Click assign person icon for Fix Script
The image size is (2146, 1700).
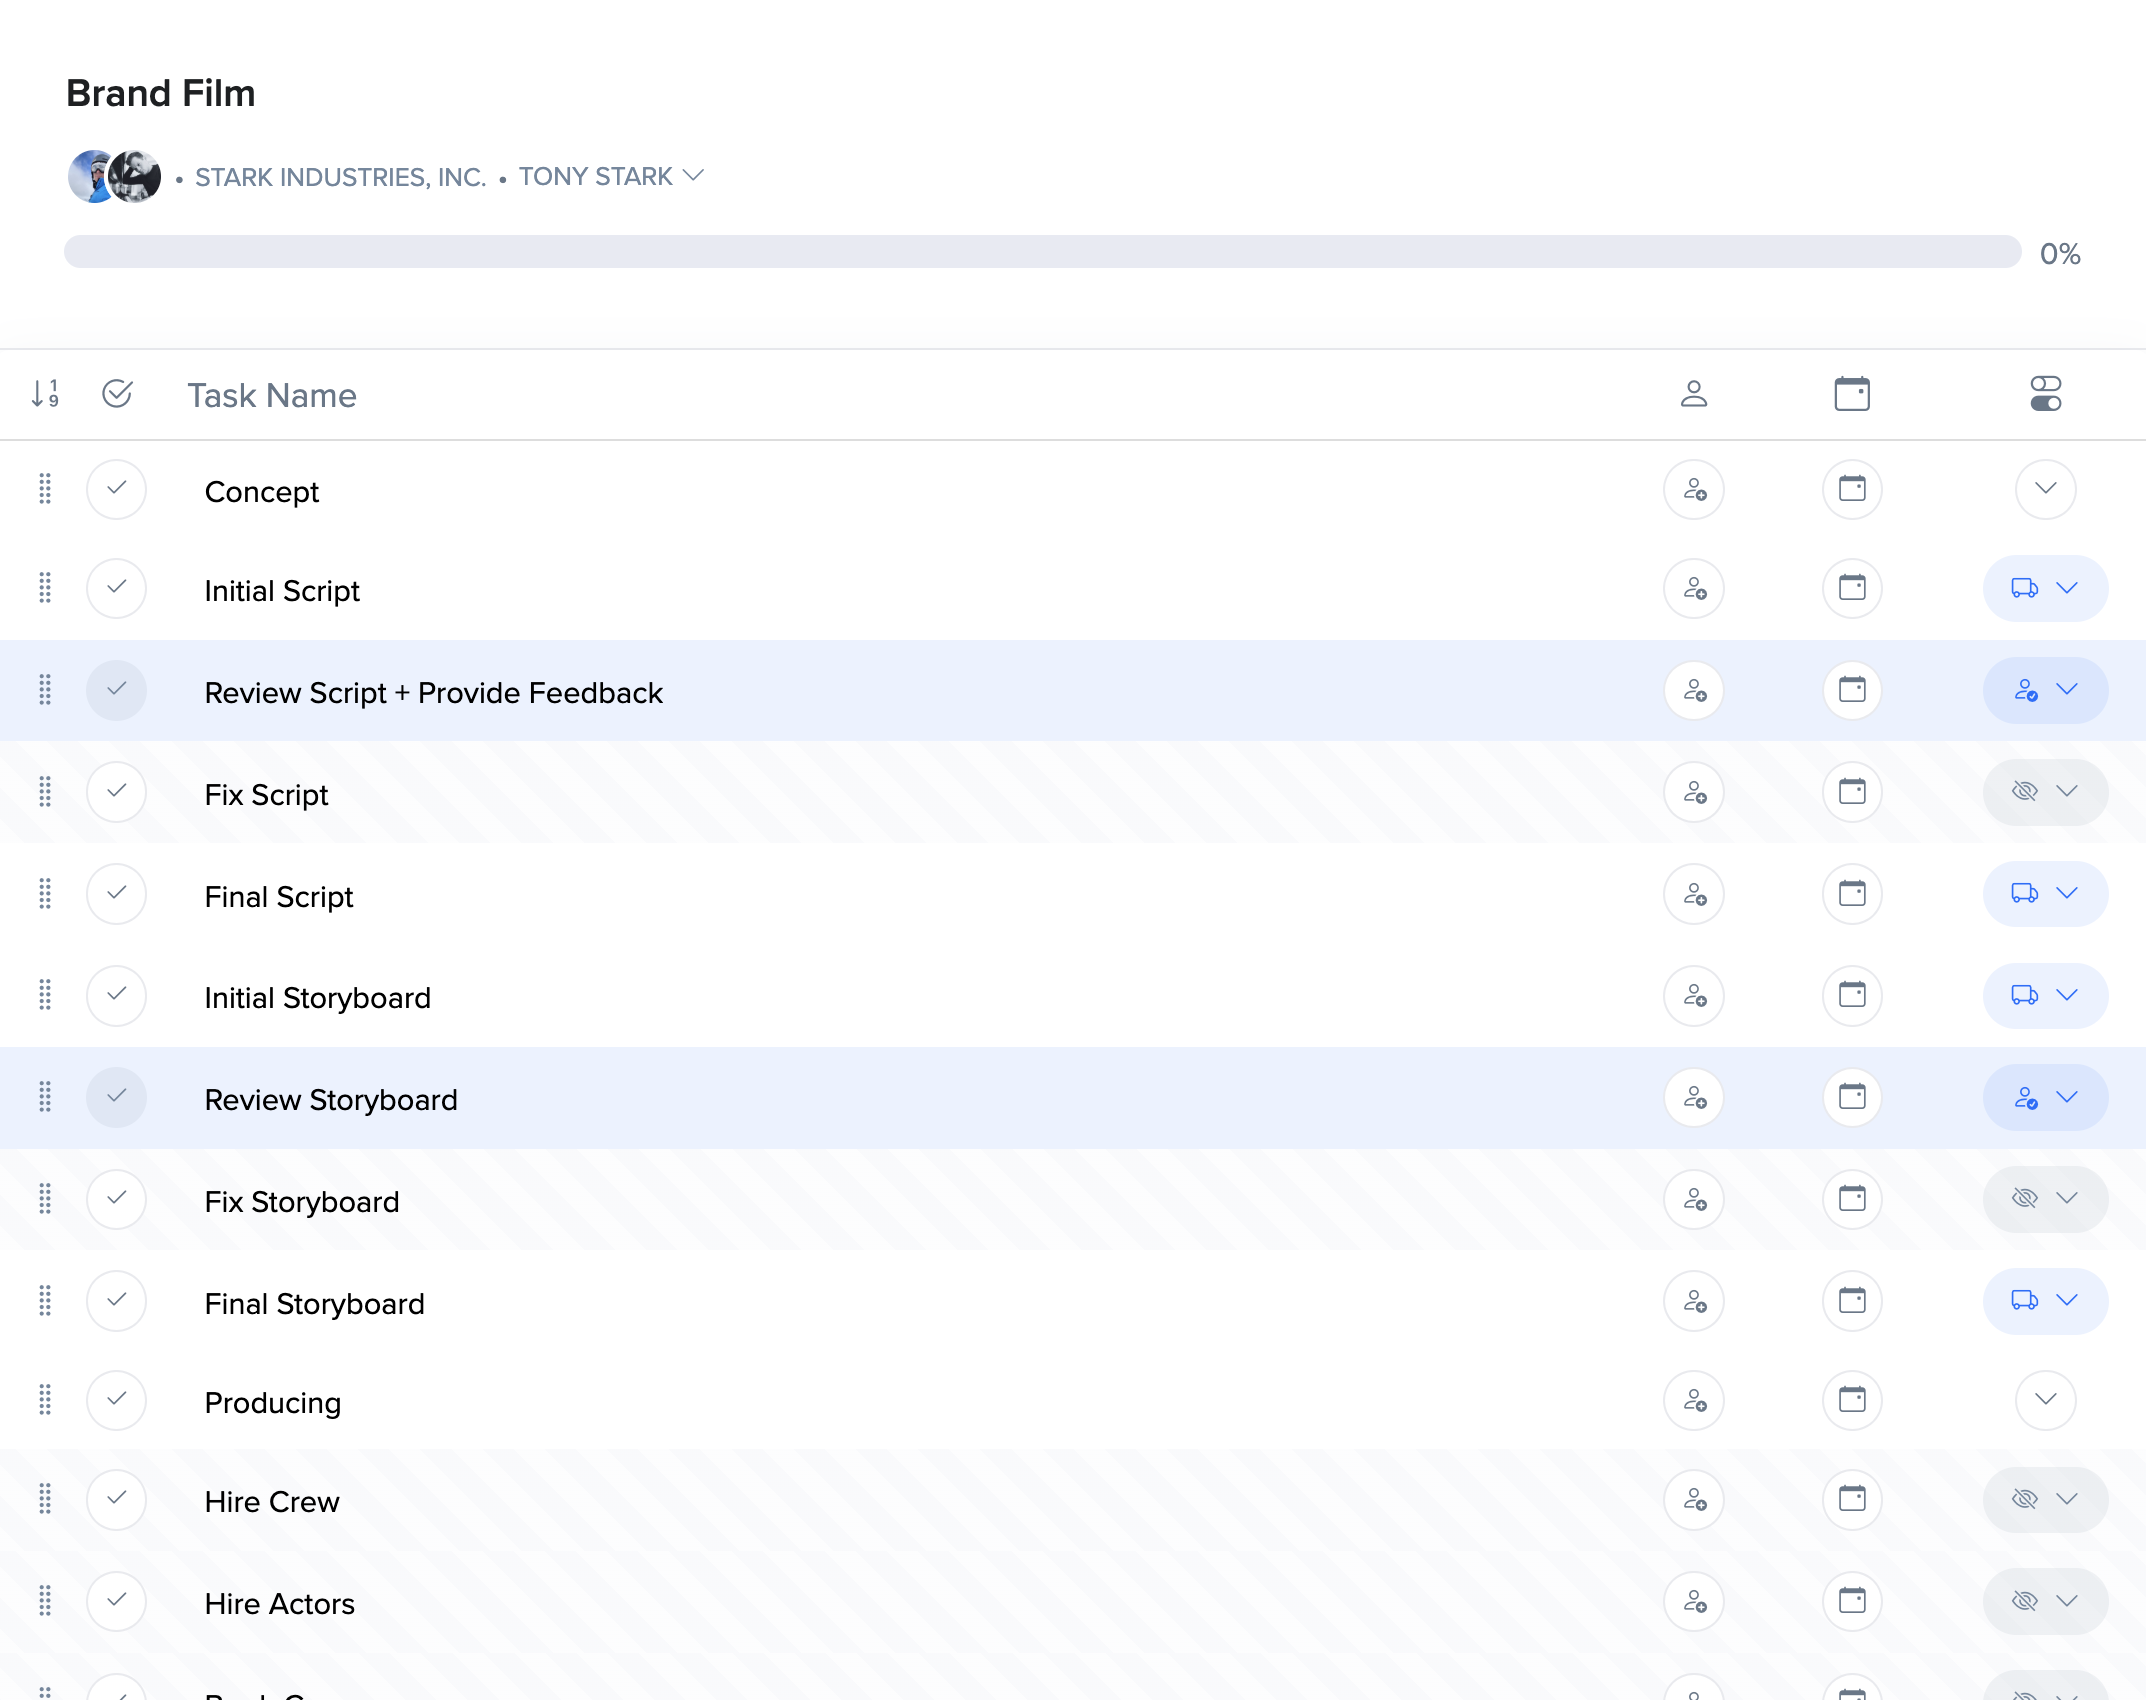coord(1693,793)
